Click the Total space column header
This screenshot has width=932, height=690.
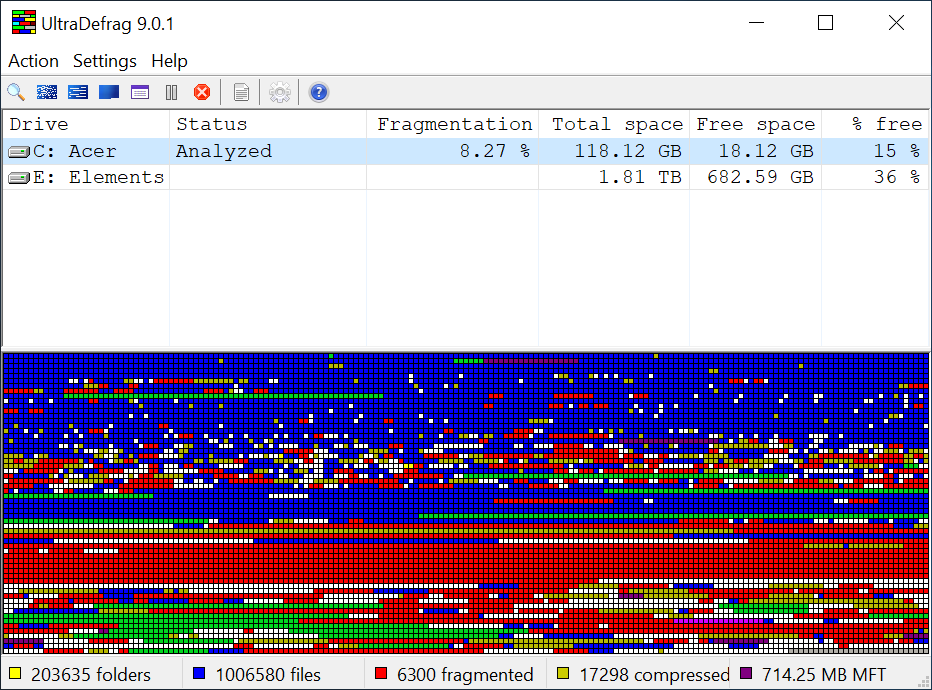[616, 125]
